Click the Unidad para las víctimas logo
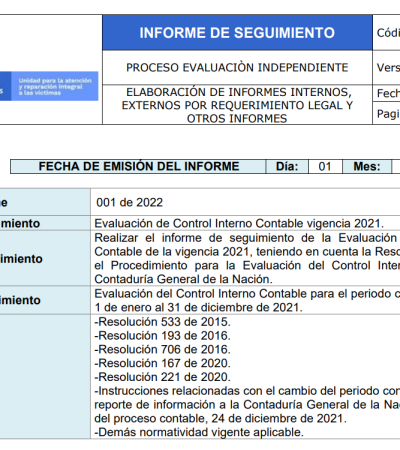Image resolution: width=400 pixels, height=450 pixels. point(49,86)
